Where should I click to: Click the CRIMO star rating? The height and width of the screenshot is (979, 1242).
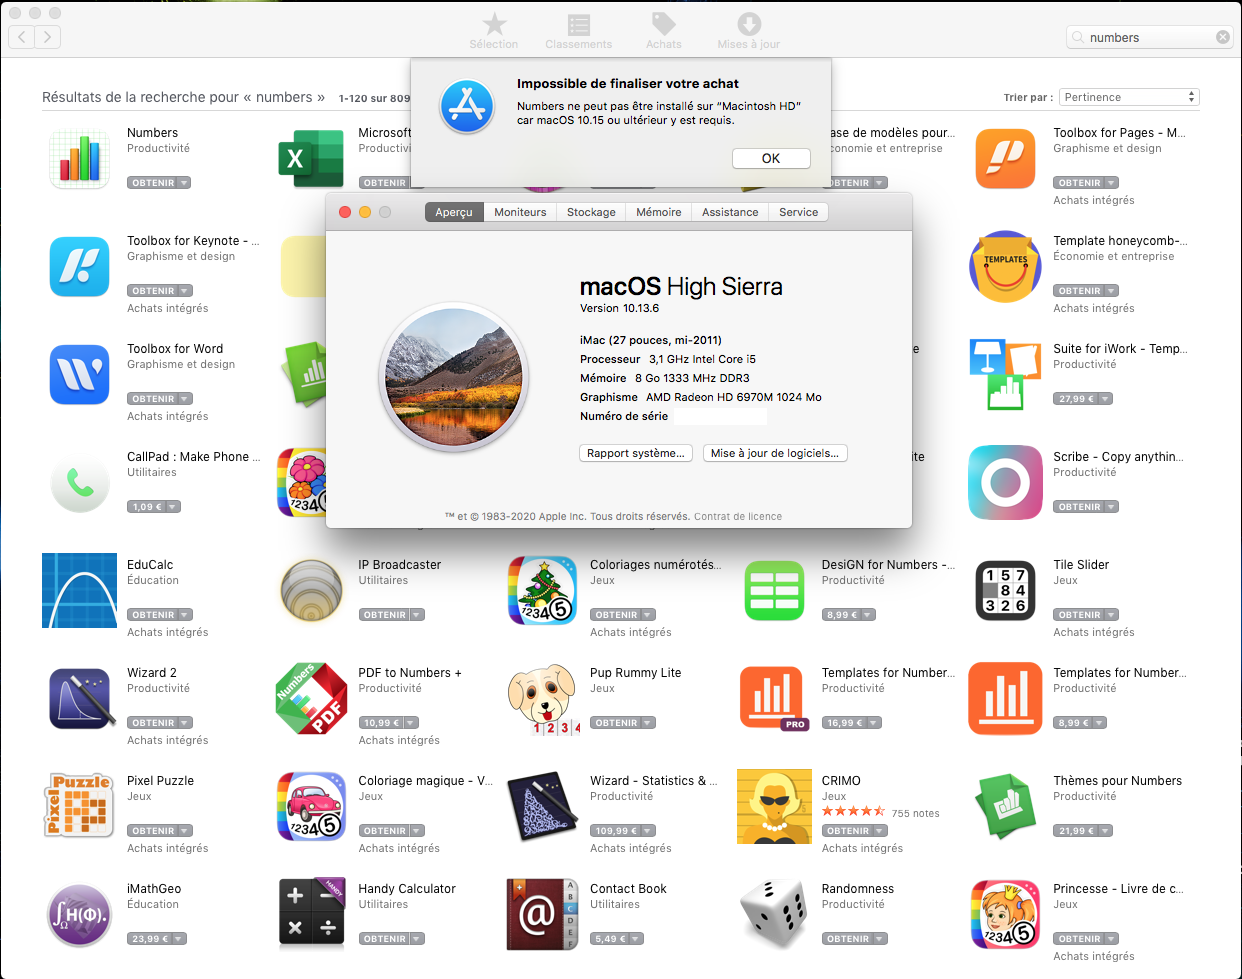point(853,812)
